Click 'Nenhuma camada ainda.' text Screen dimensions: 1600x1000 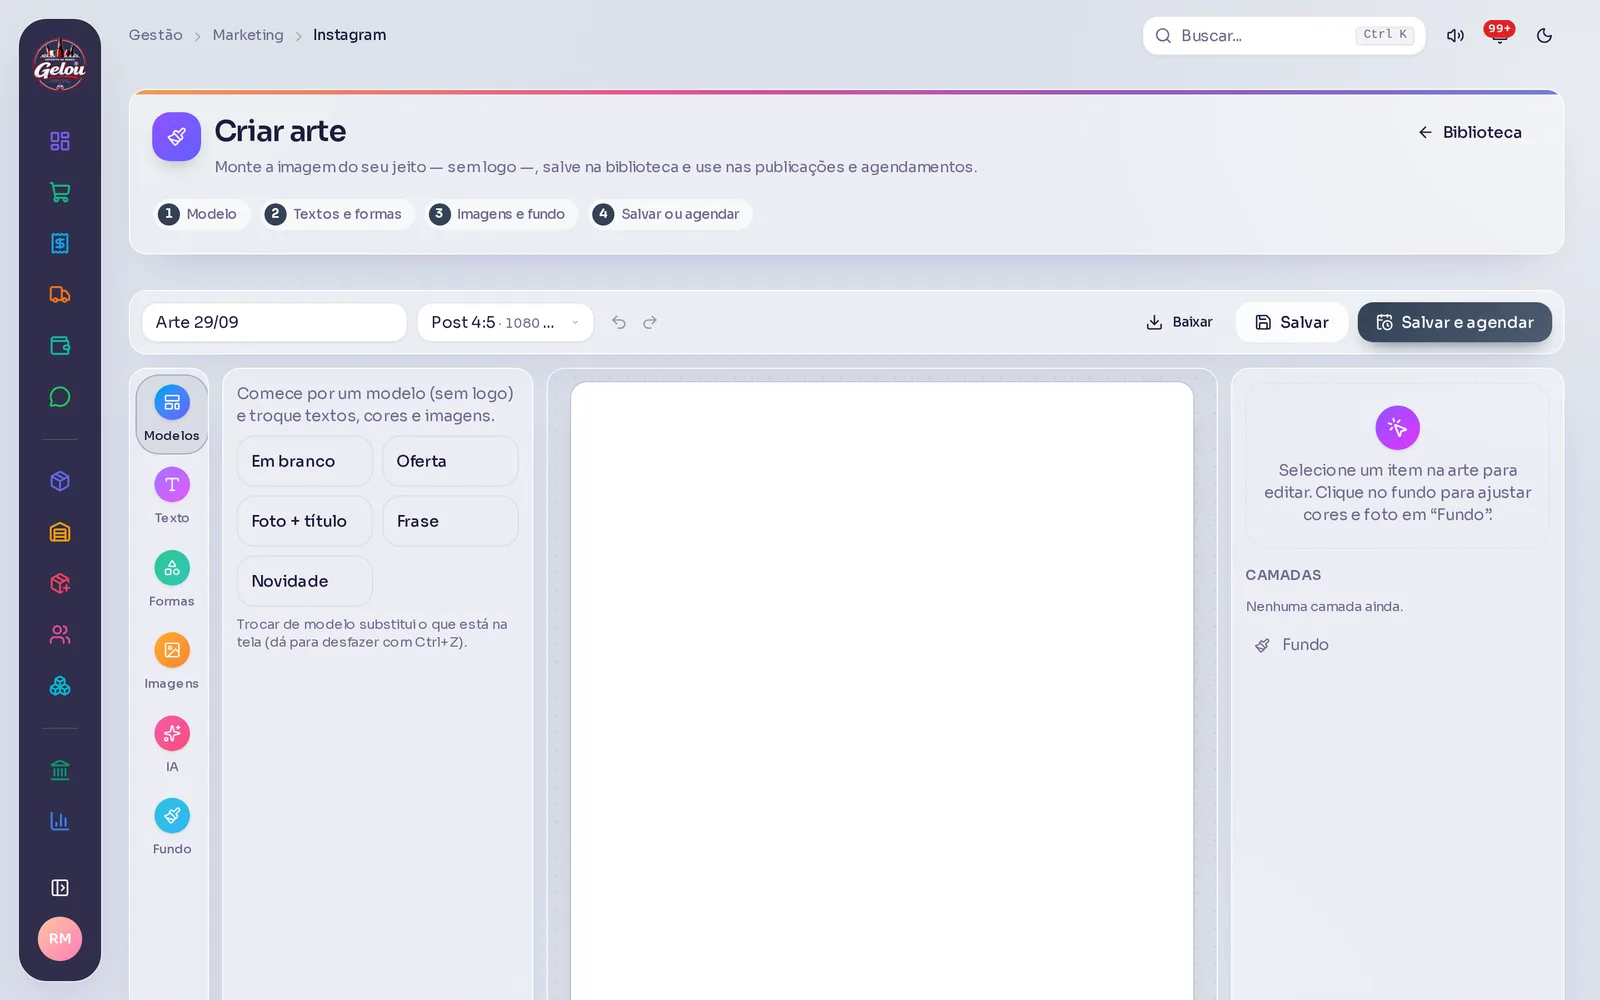click(1324, 607)
